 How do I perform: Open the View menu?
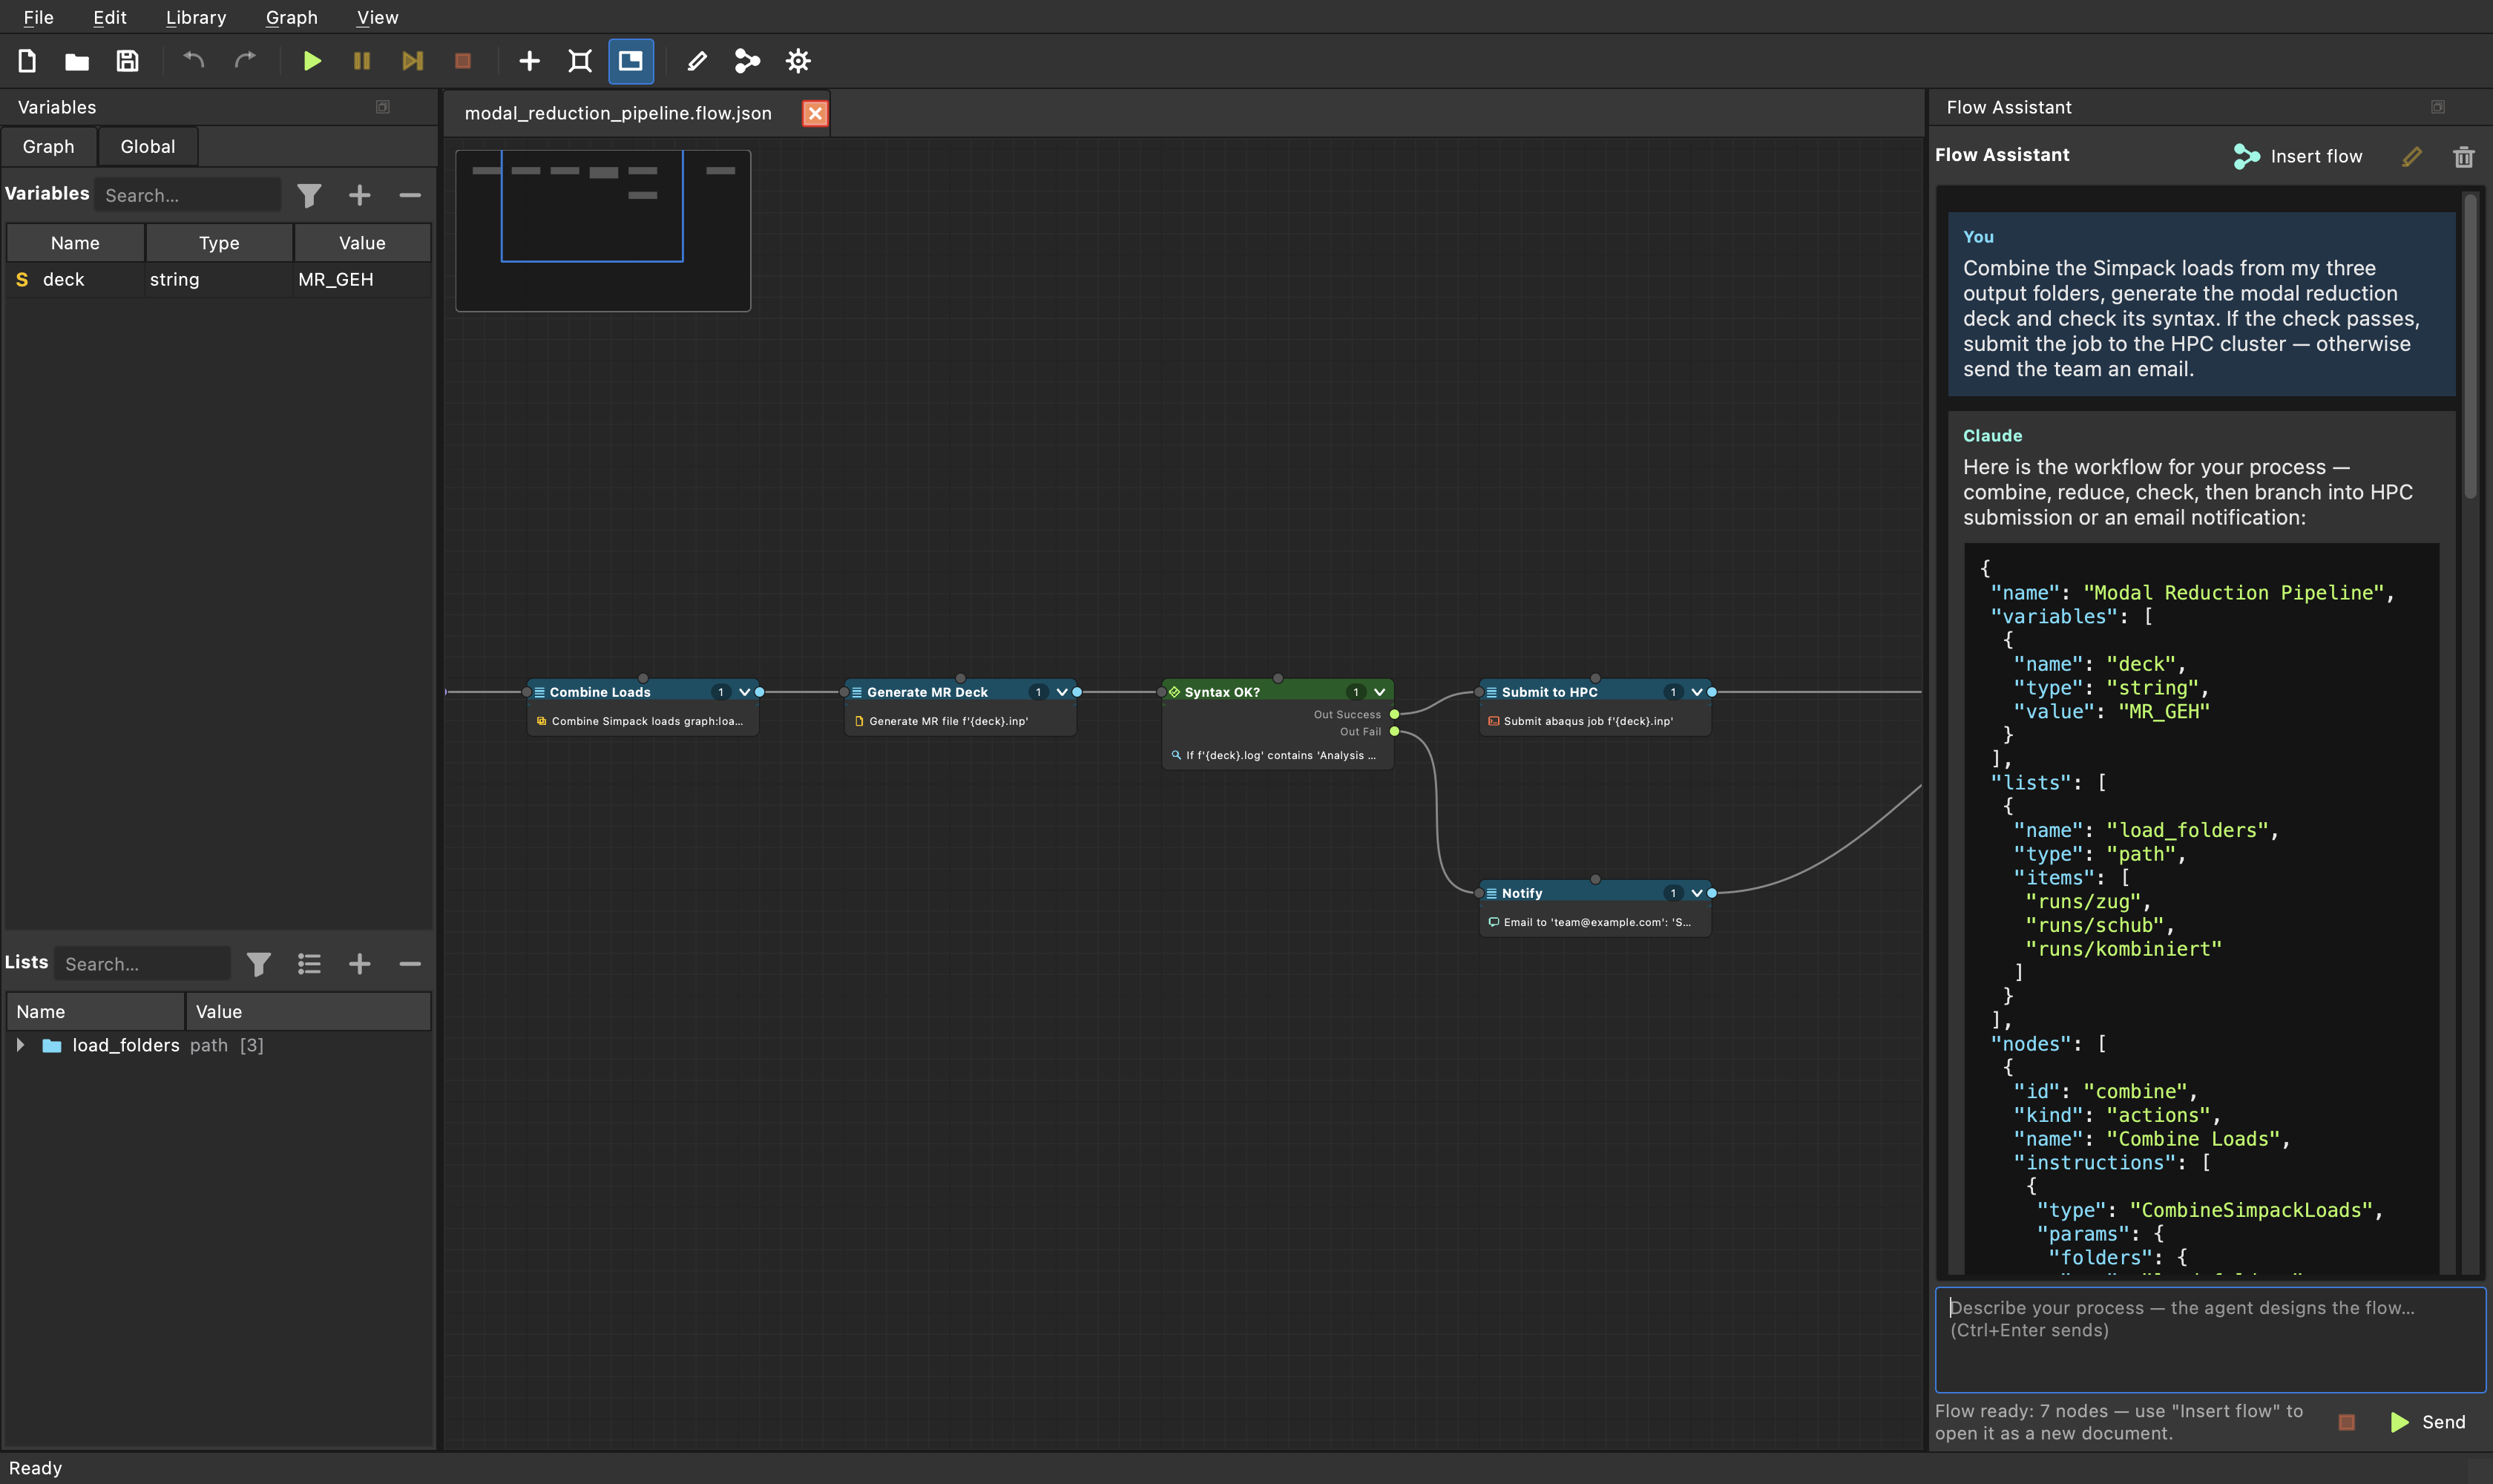377,17
